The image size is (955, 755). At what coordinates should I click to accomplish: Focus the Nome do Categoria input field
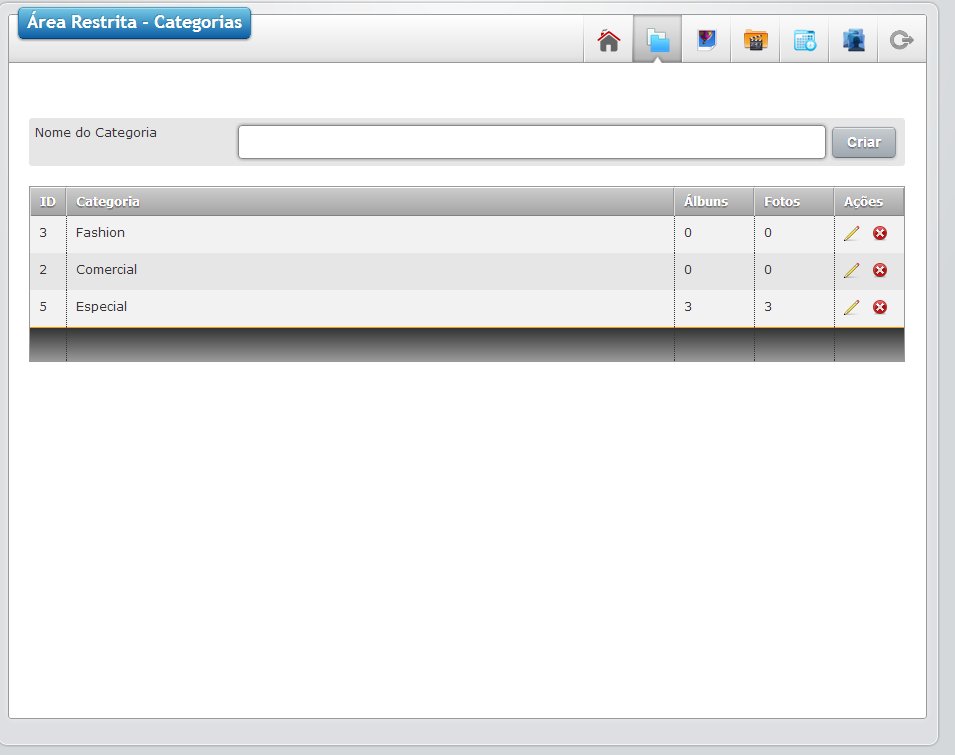[532, 142]
